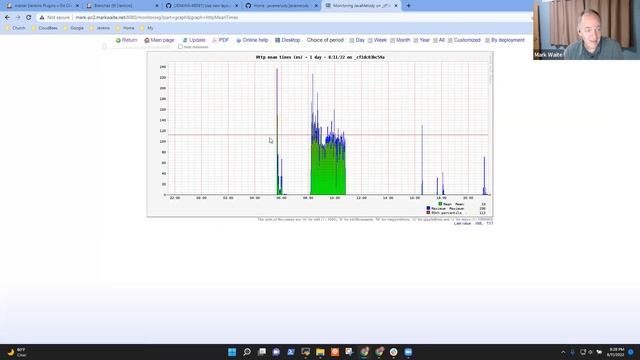Click the taskbar clock and date
Screen dimensions: 640x360
point(616,352)
